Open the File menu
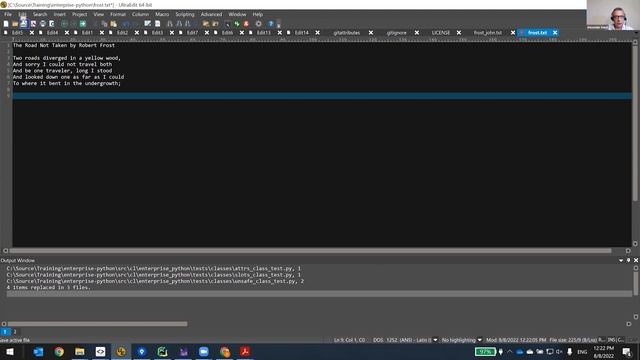This screenshot has height=360, width=640. coord(8,14)
